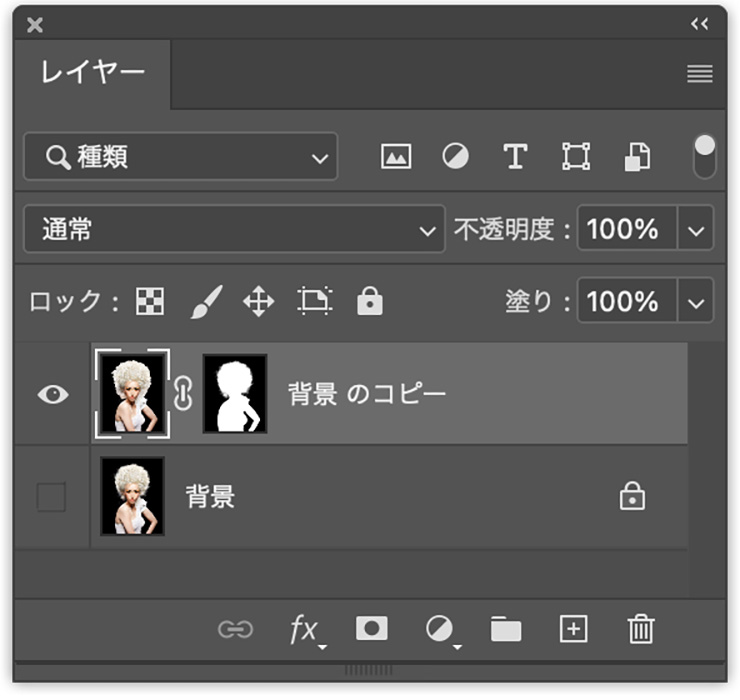The width and height of the screenshot is (740, 700).
Task: Open the 種類 filter type dropdown
Action: (181, 157)
